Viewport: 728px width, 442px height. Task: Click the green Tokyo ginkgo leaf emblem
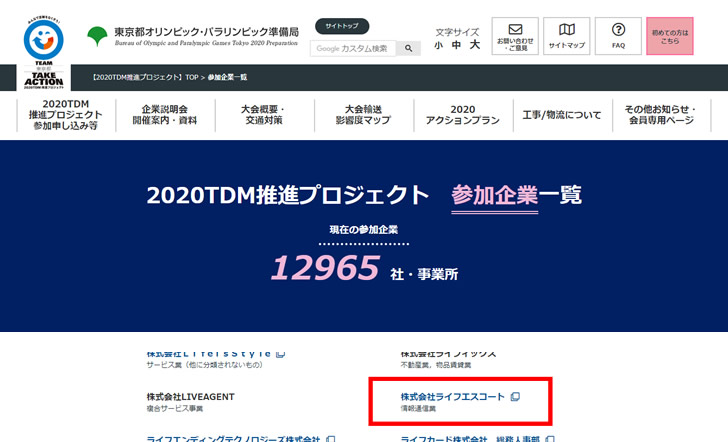(97, 36)
